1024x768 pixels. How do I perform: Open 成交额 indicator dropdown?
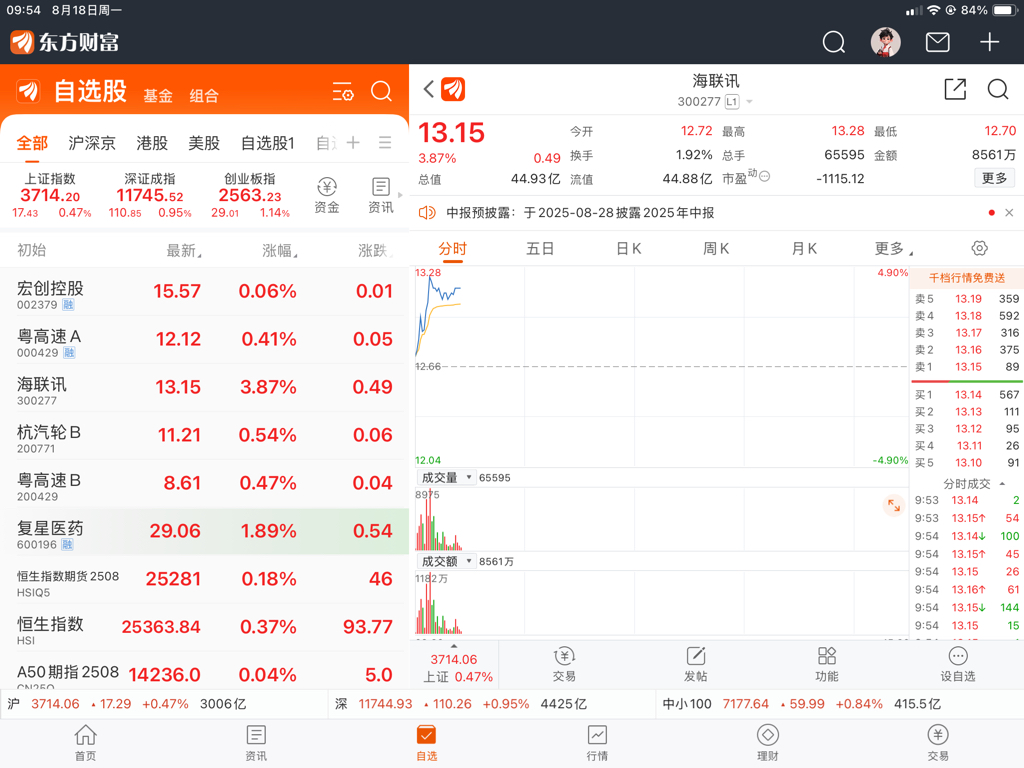point(447,561)
